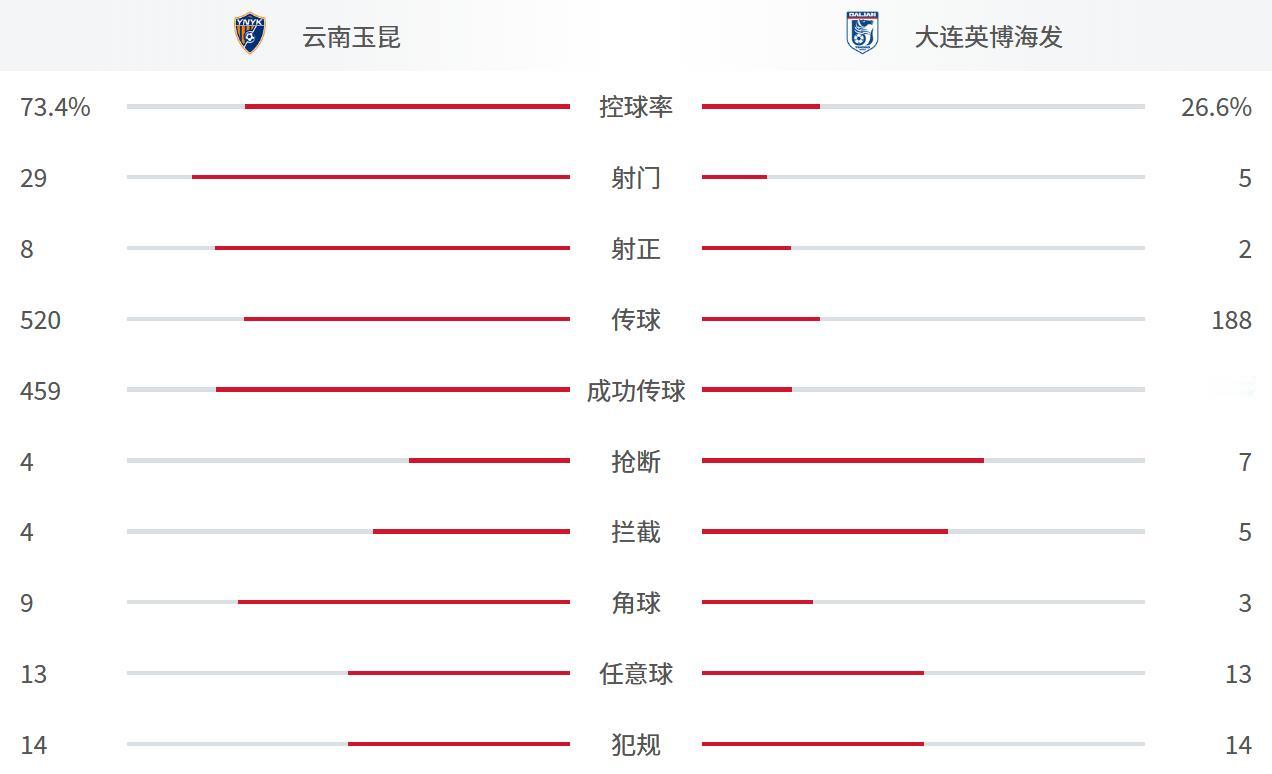Click the 射正 stat label

636,249
